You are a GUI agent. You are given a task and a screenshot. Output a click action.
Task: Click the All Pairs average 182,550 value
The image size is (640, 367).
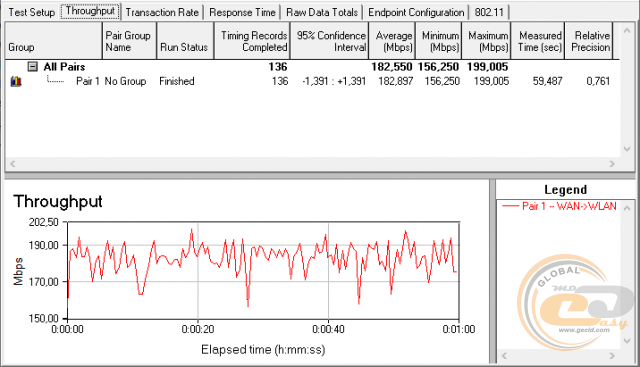pos(392,67)
